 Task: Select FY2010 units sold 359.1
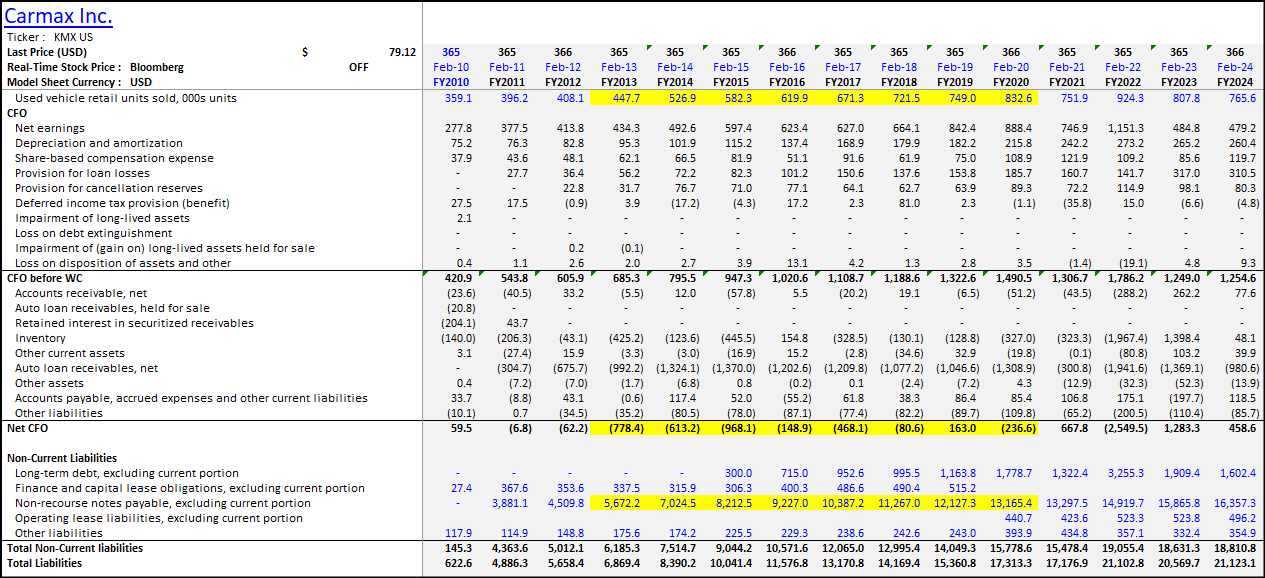[457, 98]
